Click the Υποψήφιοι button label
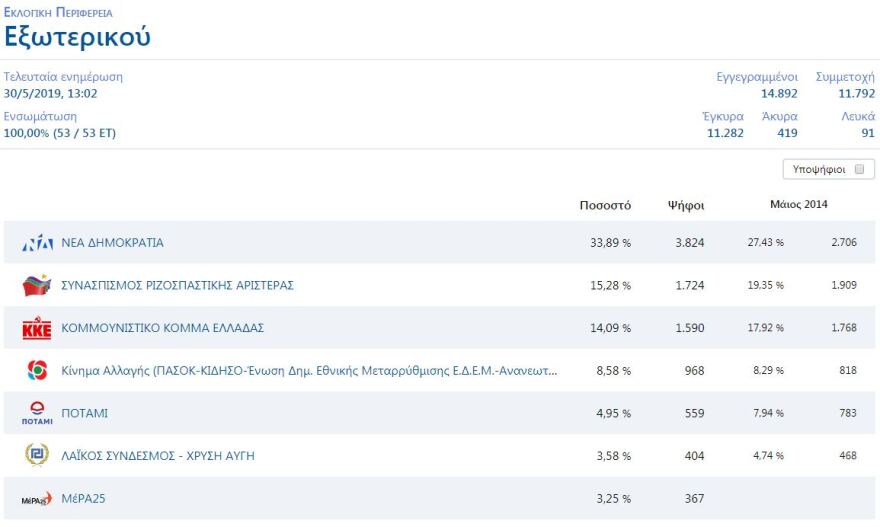 (819, 170)
